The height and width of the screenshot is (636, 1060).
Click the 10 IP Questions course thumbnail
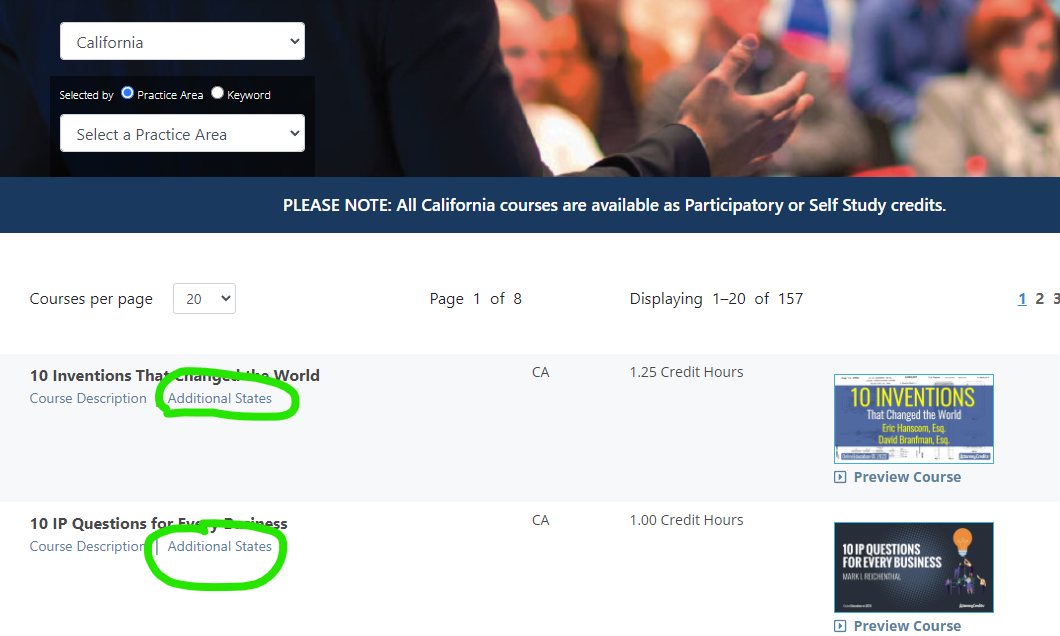913,567
